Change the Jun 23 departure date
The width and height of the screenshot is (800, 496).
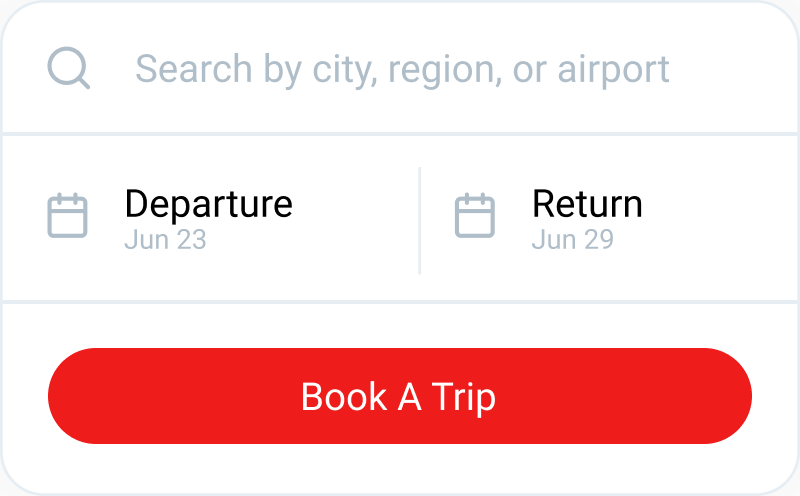click(165, 240)
